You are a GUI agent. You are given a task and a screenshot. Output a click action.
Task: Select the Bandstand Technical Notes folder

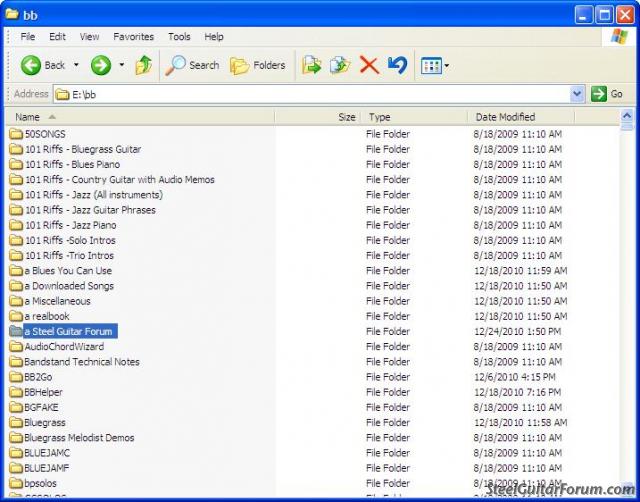(81, 362)
